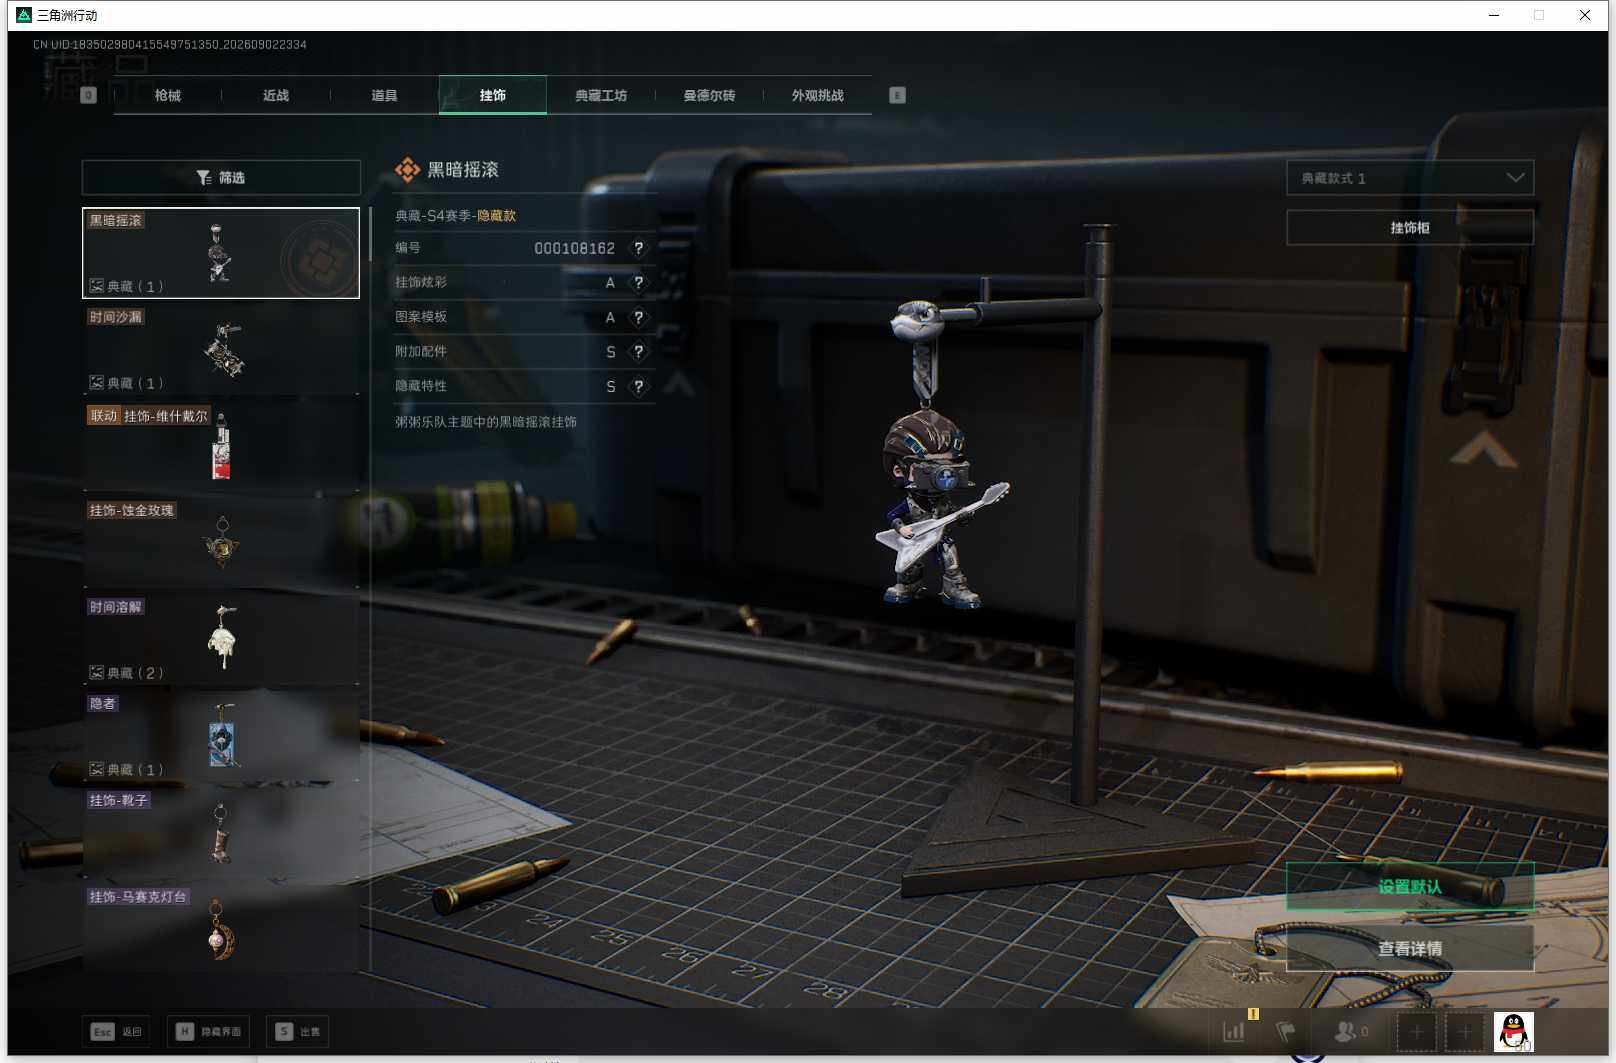Viewport: 1616px width, 1063px height.
Task: Click the 典藏 icon on the 隐者 card
Action: coord(97,769)
